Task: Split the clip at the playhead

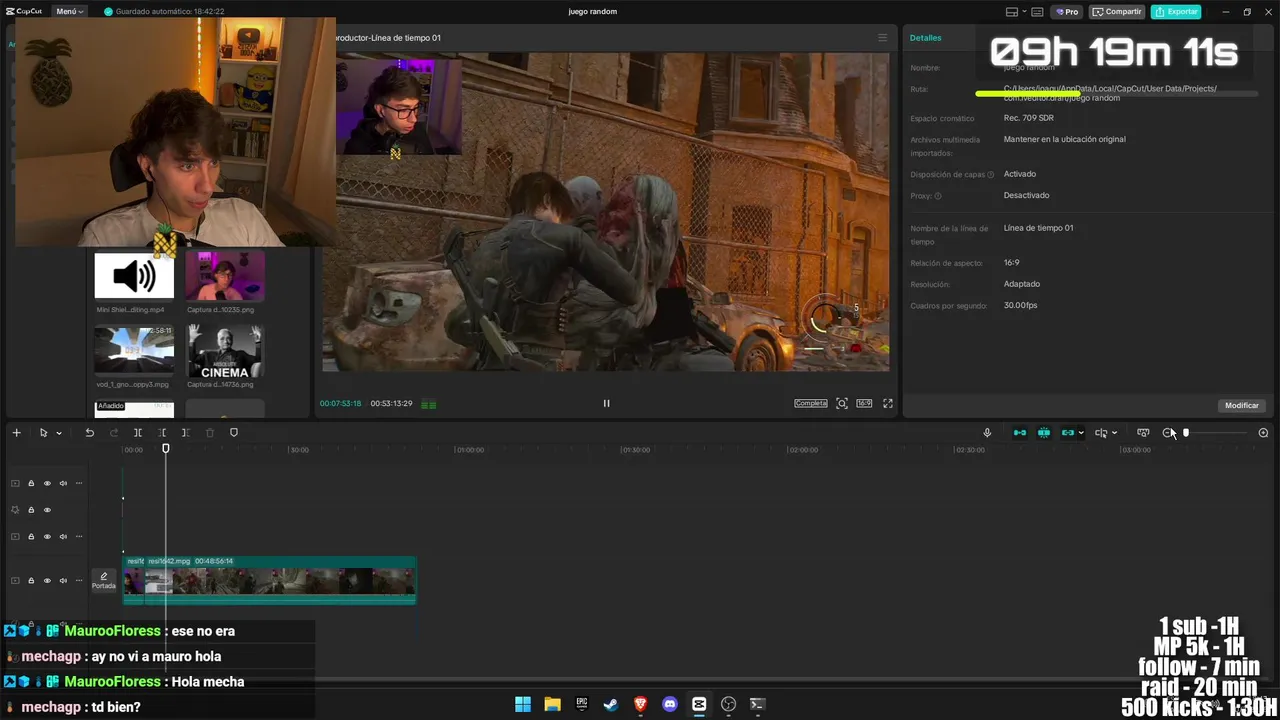Action: click(138, 433)
